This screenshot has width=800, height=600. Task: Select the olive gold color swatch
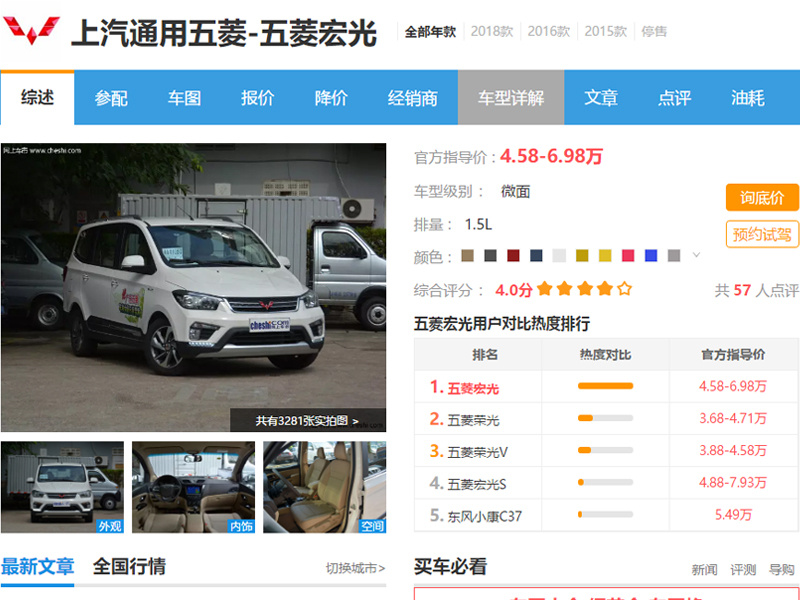582,255
